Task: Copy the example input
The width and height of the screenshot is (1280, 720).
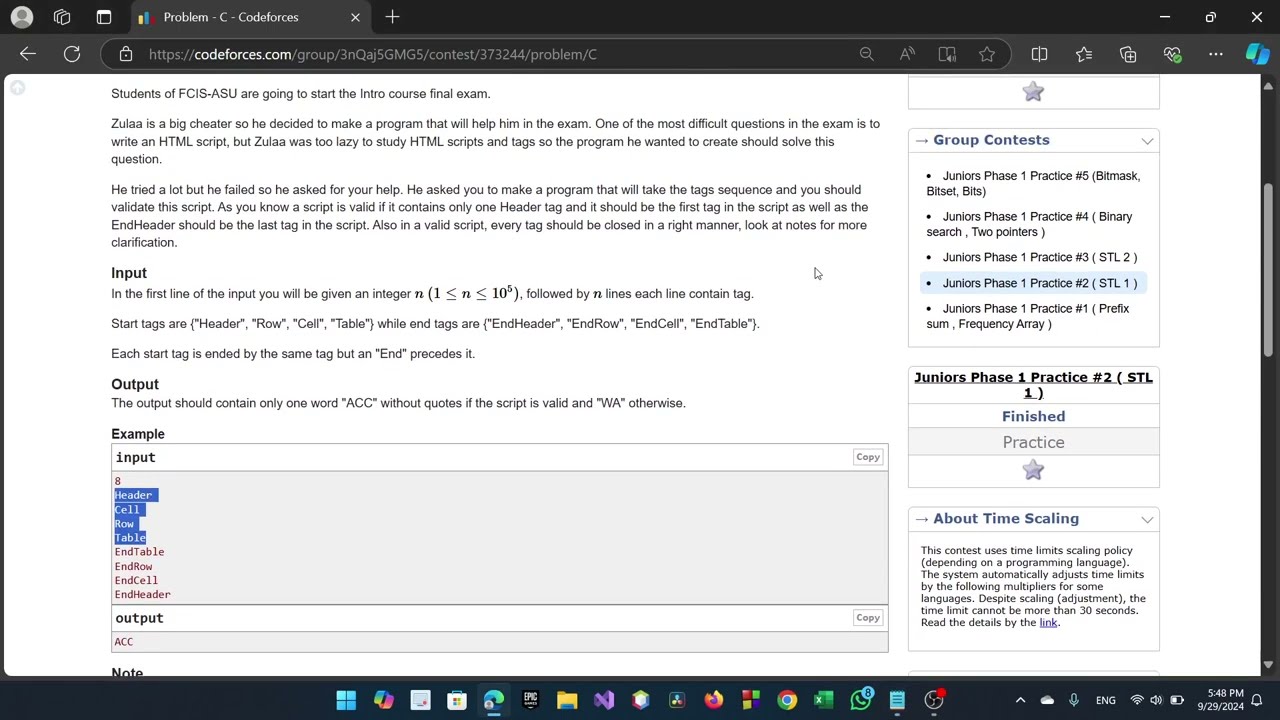Action: (x=867, y=457)
